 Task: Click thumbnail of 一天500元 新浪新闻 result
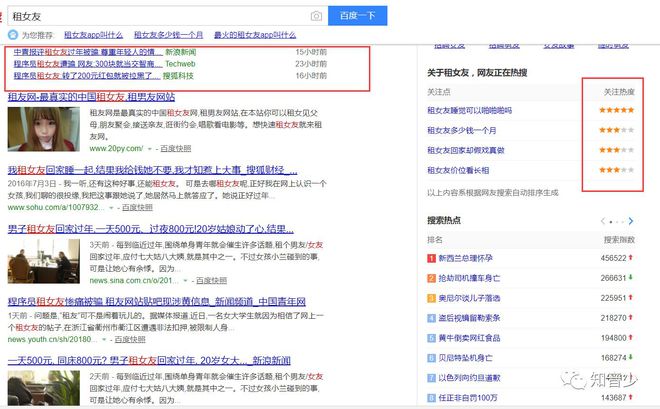pyautogui.click(x=44, y=388)
